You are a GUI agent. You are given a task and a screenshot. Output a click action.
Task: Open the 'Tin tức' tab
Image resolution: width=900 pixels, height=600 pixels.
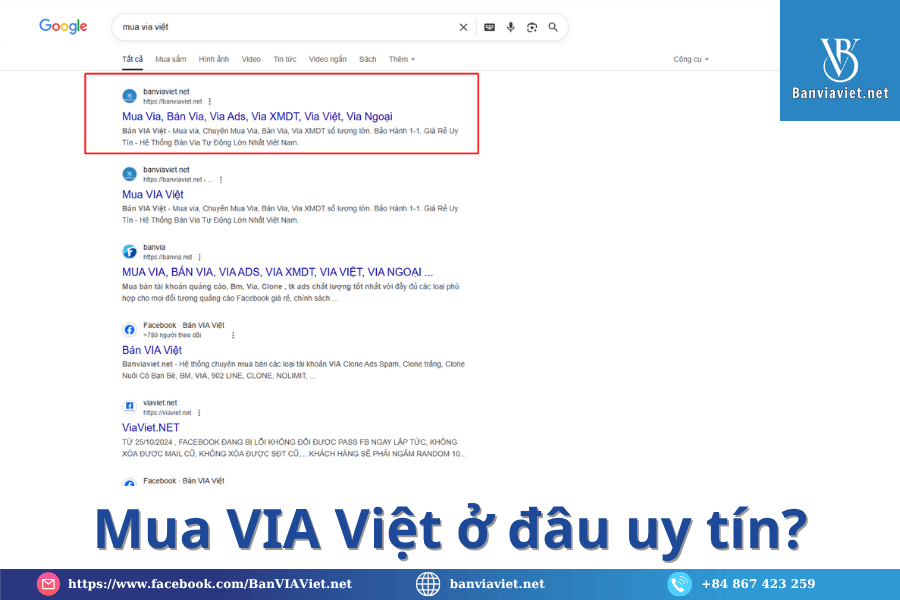click(285, 59)
